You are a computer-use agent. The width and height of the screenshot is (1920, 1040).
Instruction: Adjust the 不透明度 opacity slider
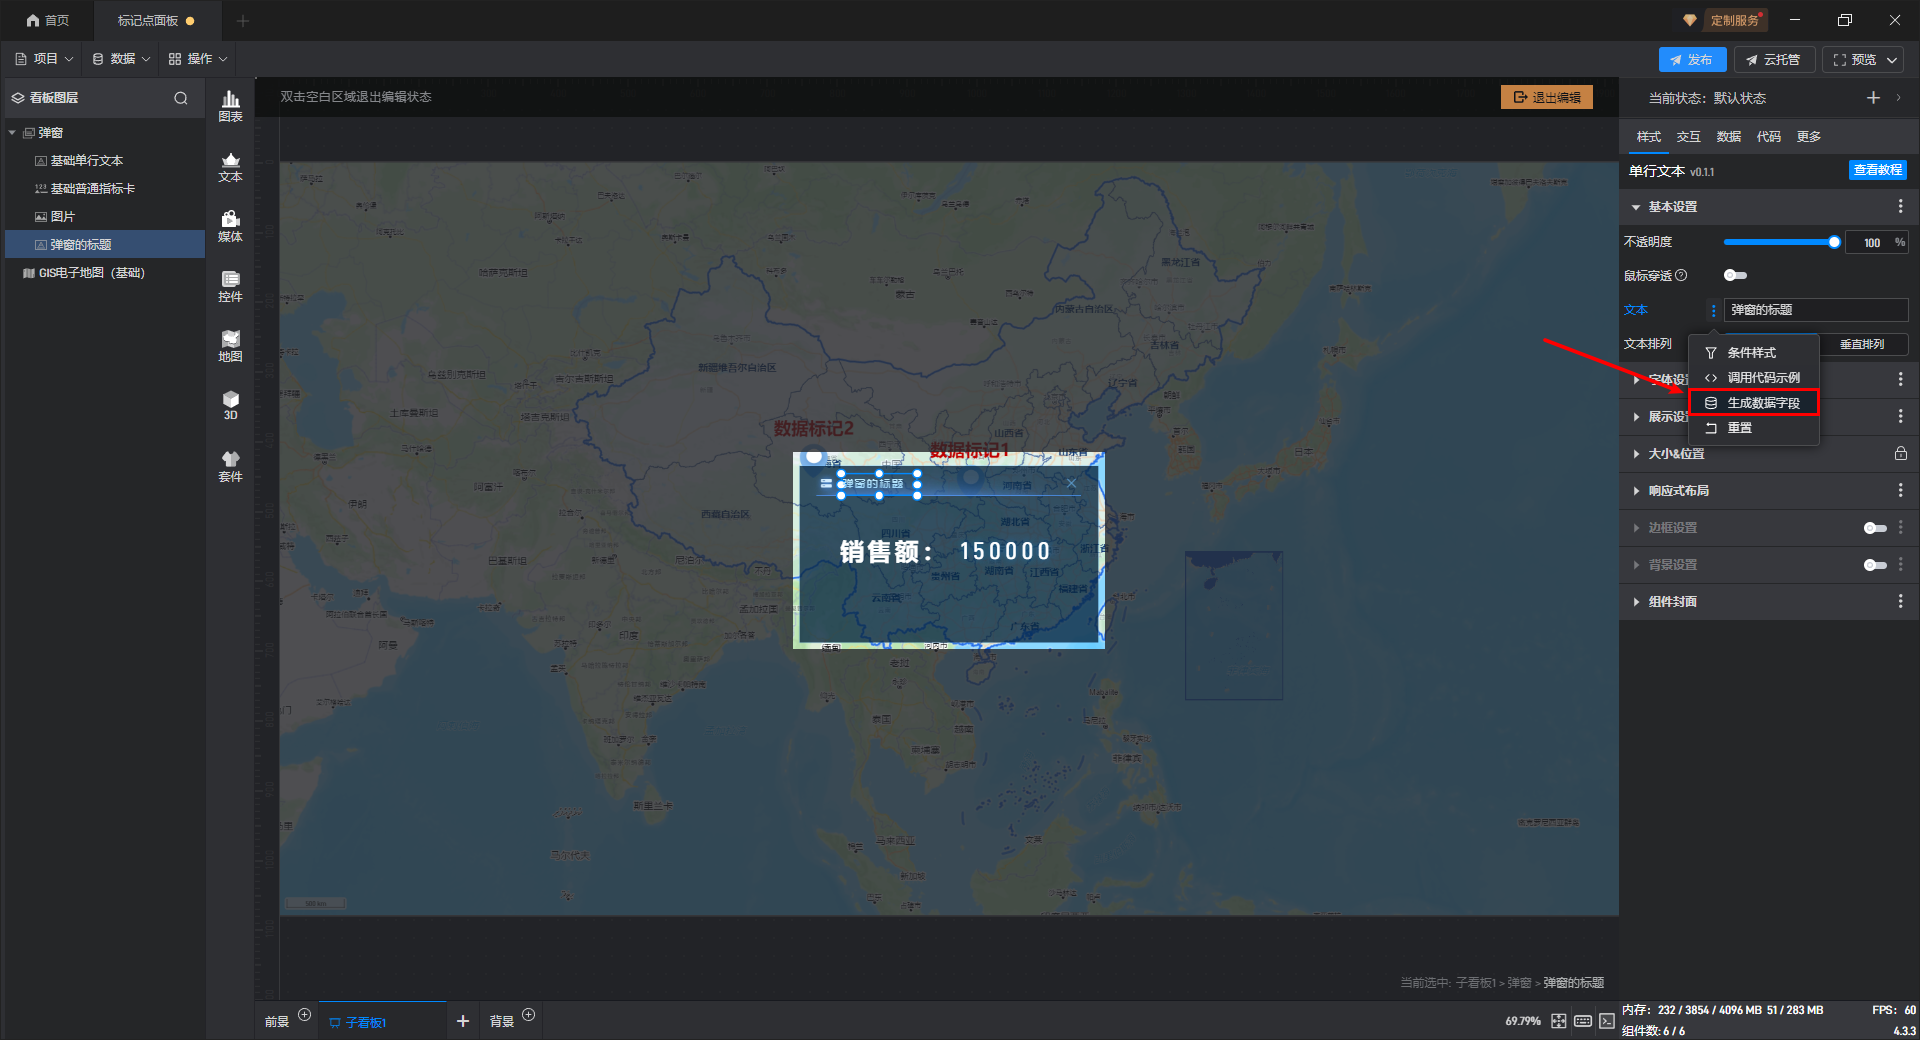(1780, 242)
